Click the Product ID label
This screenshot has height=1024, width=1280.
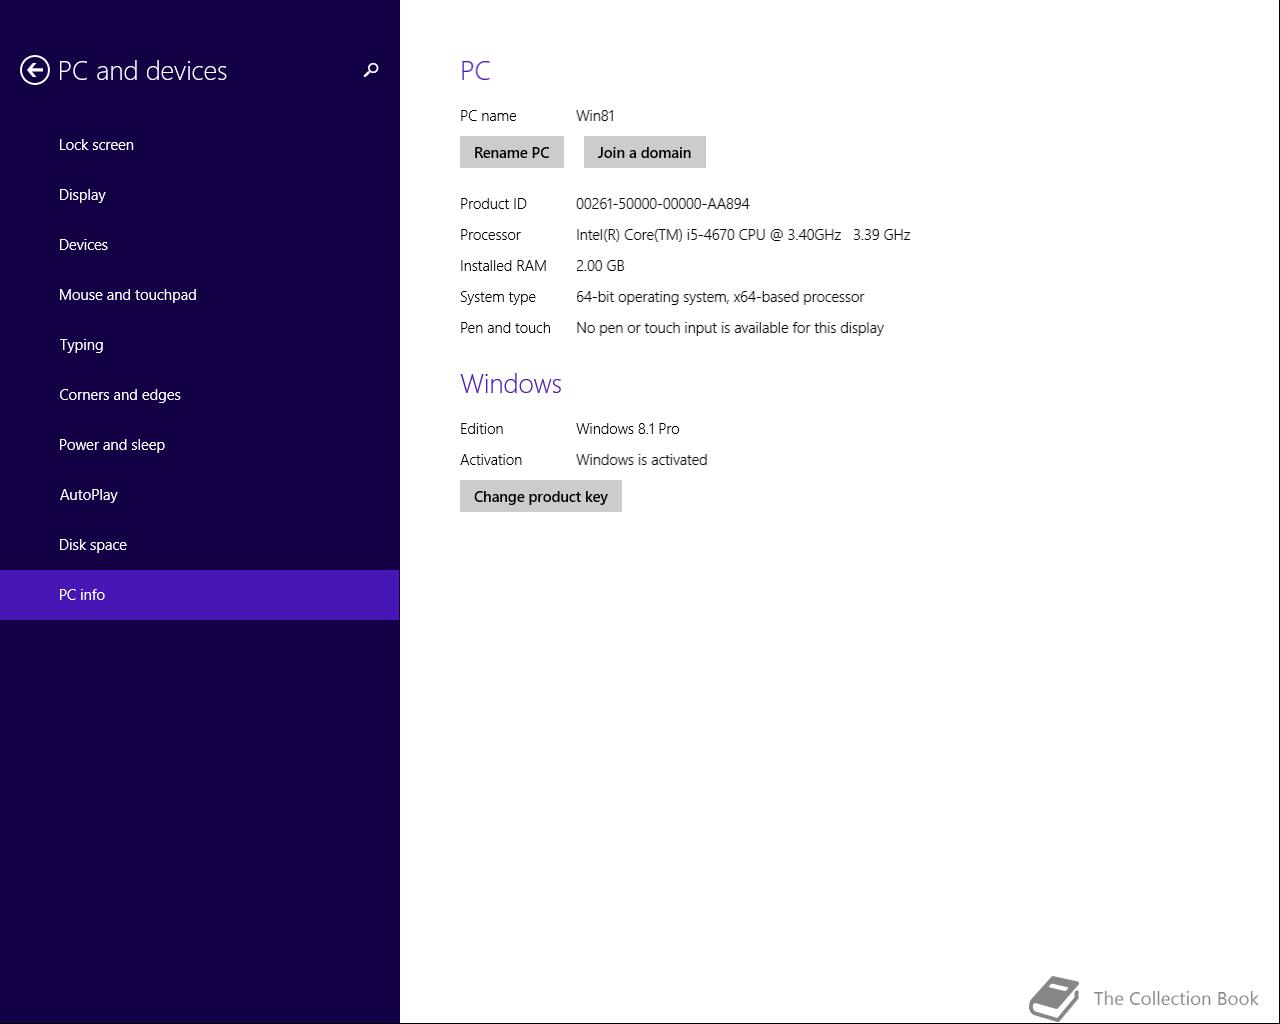493,204
